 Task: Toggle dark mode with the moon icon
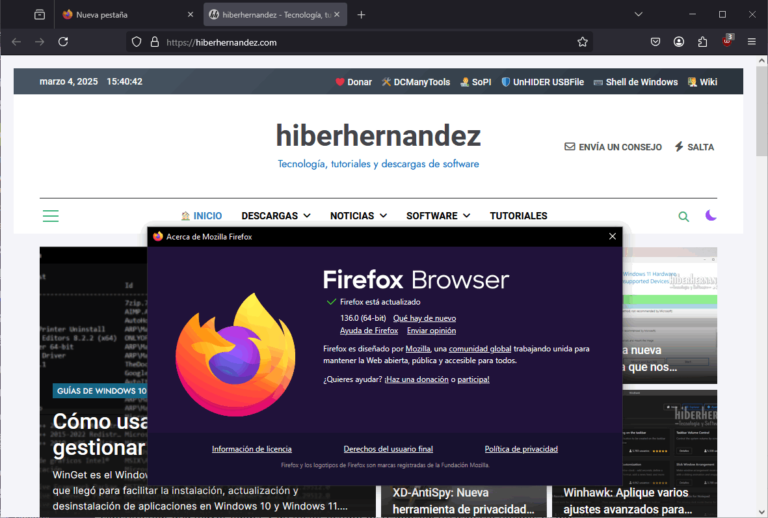tap(711, 216)
